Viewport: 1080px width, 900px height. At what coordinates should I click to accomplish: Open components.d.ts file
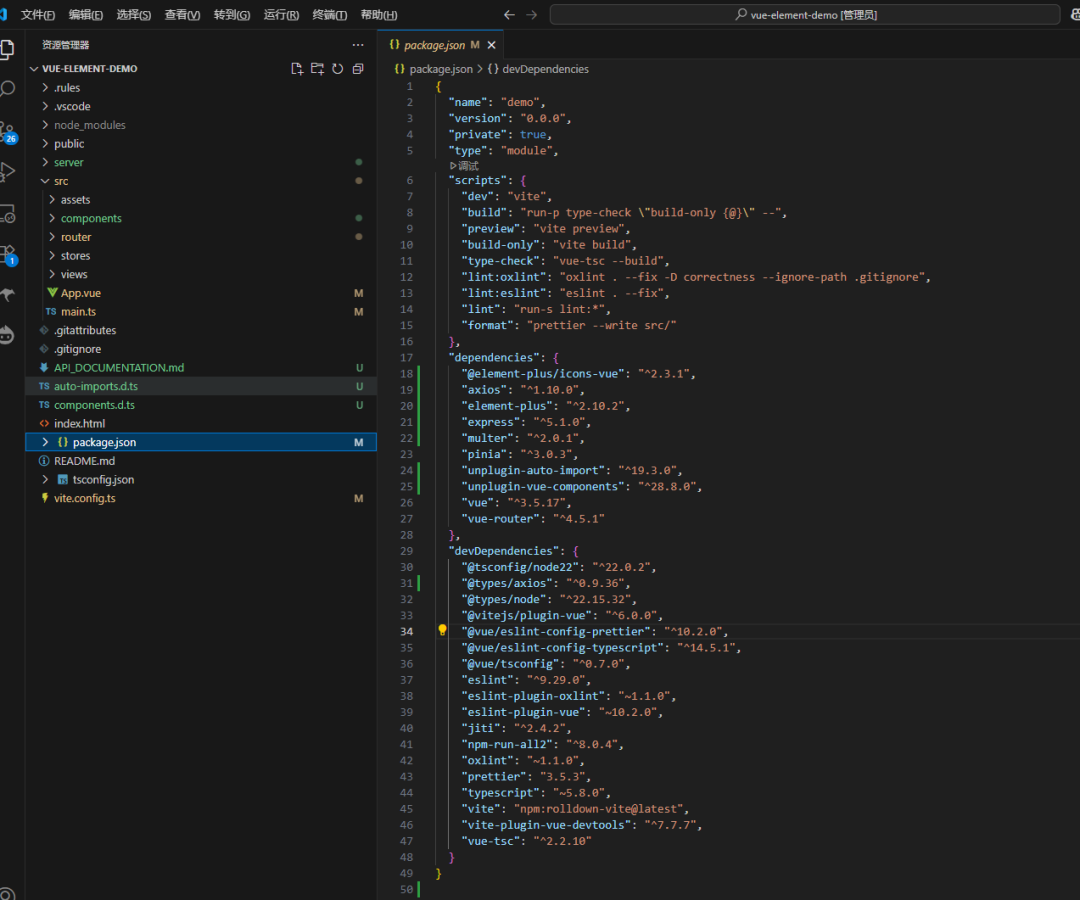(x=94, y=405)
